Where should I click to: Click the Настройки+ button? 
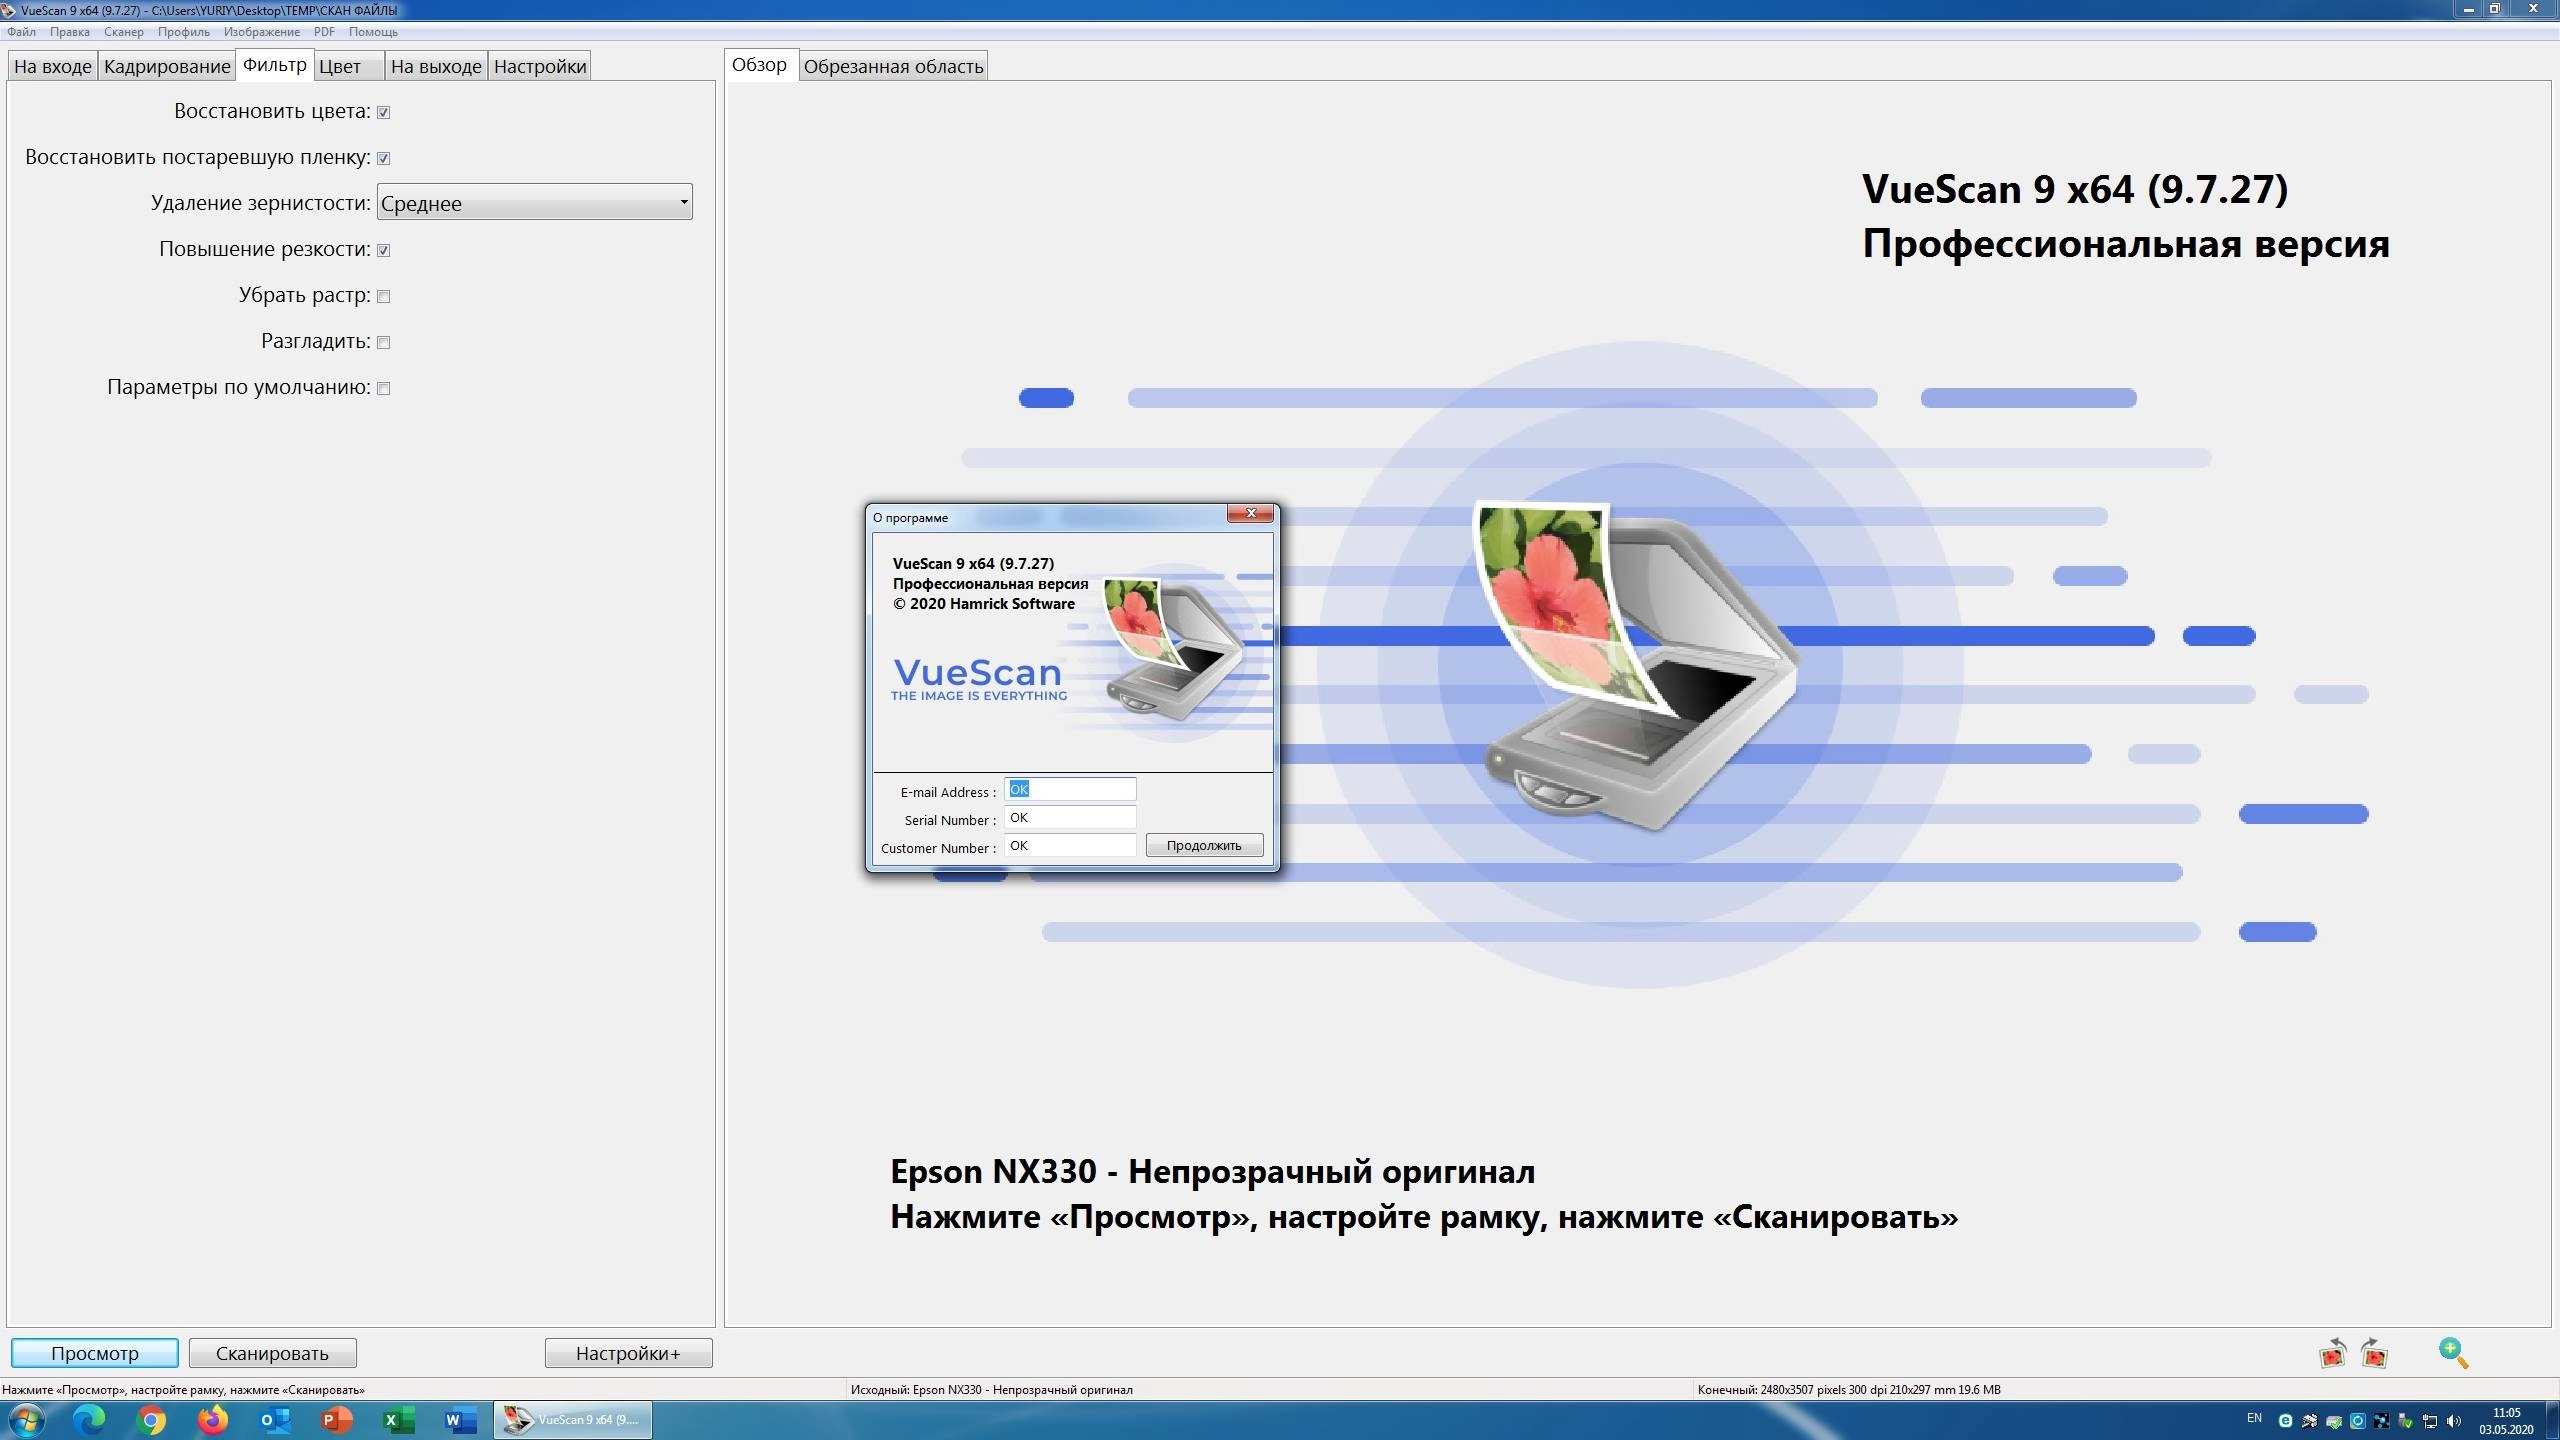pyautogui.click(x=628, y=1353)
